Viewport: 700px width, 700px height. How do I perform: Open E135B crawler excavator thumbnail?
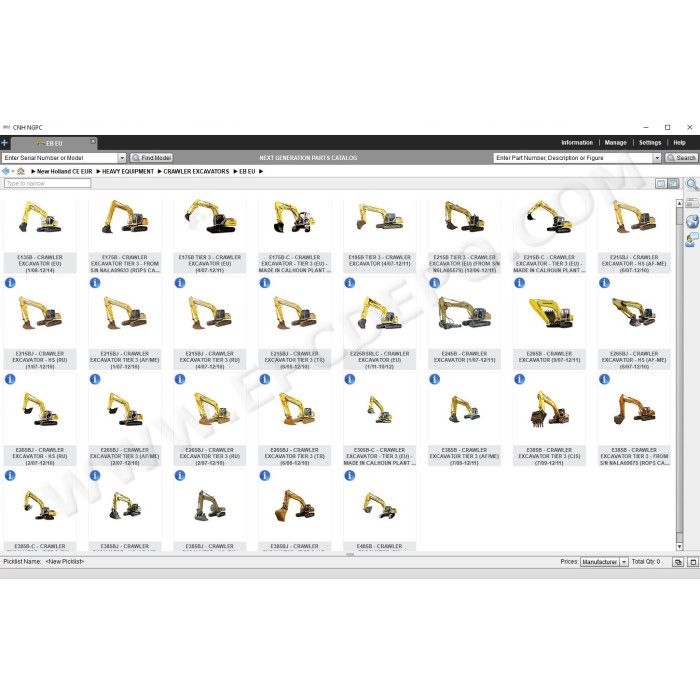pos(40,217)
